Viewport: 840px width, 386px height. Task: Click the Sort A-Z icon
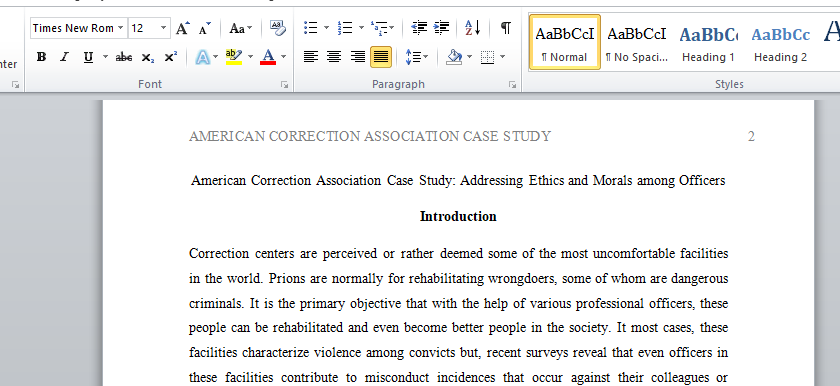[x=472, y=28]
